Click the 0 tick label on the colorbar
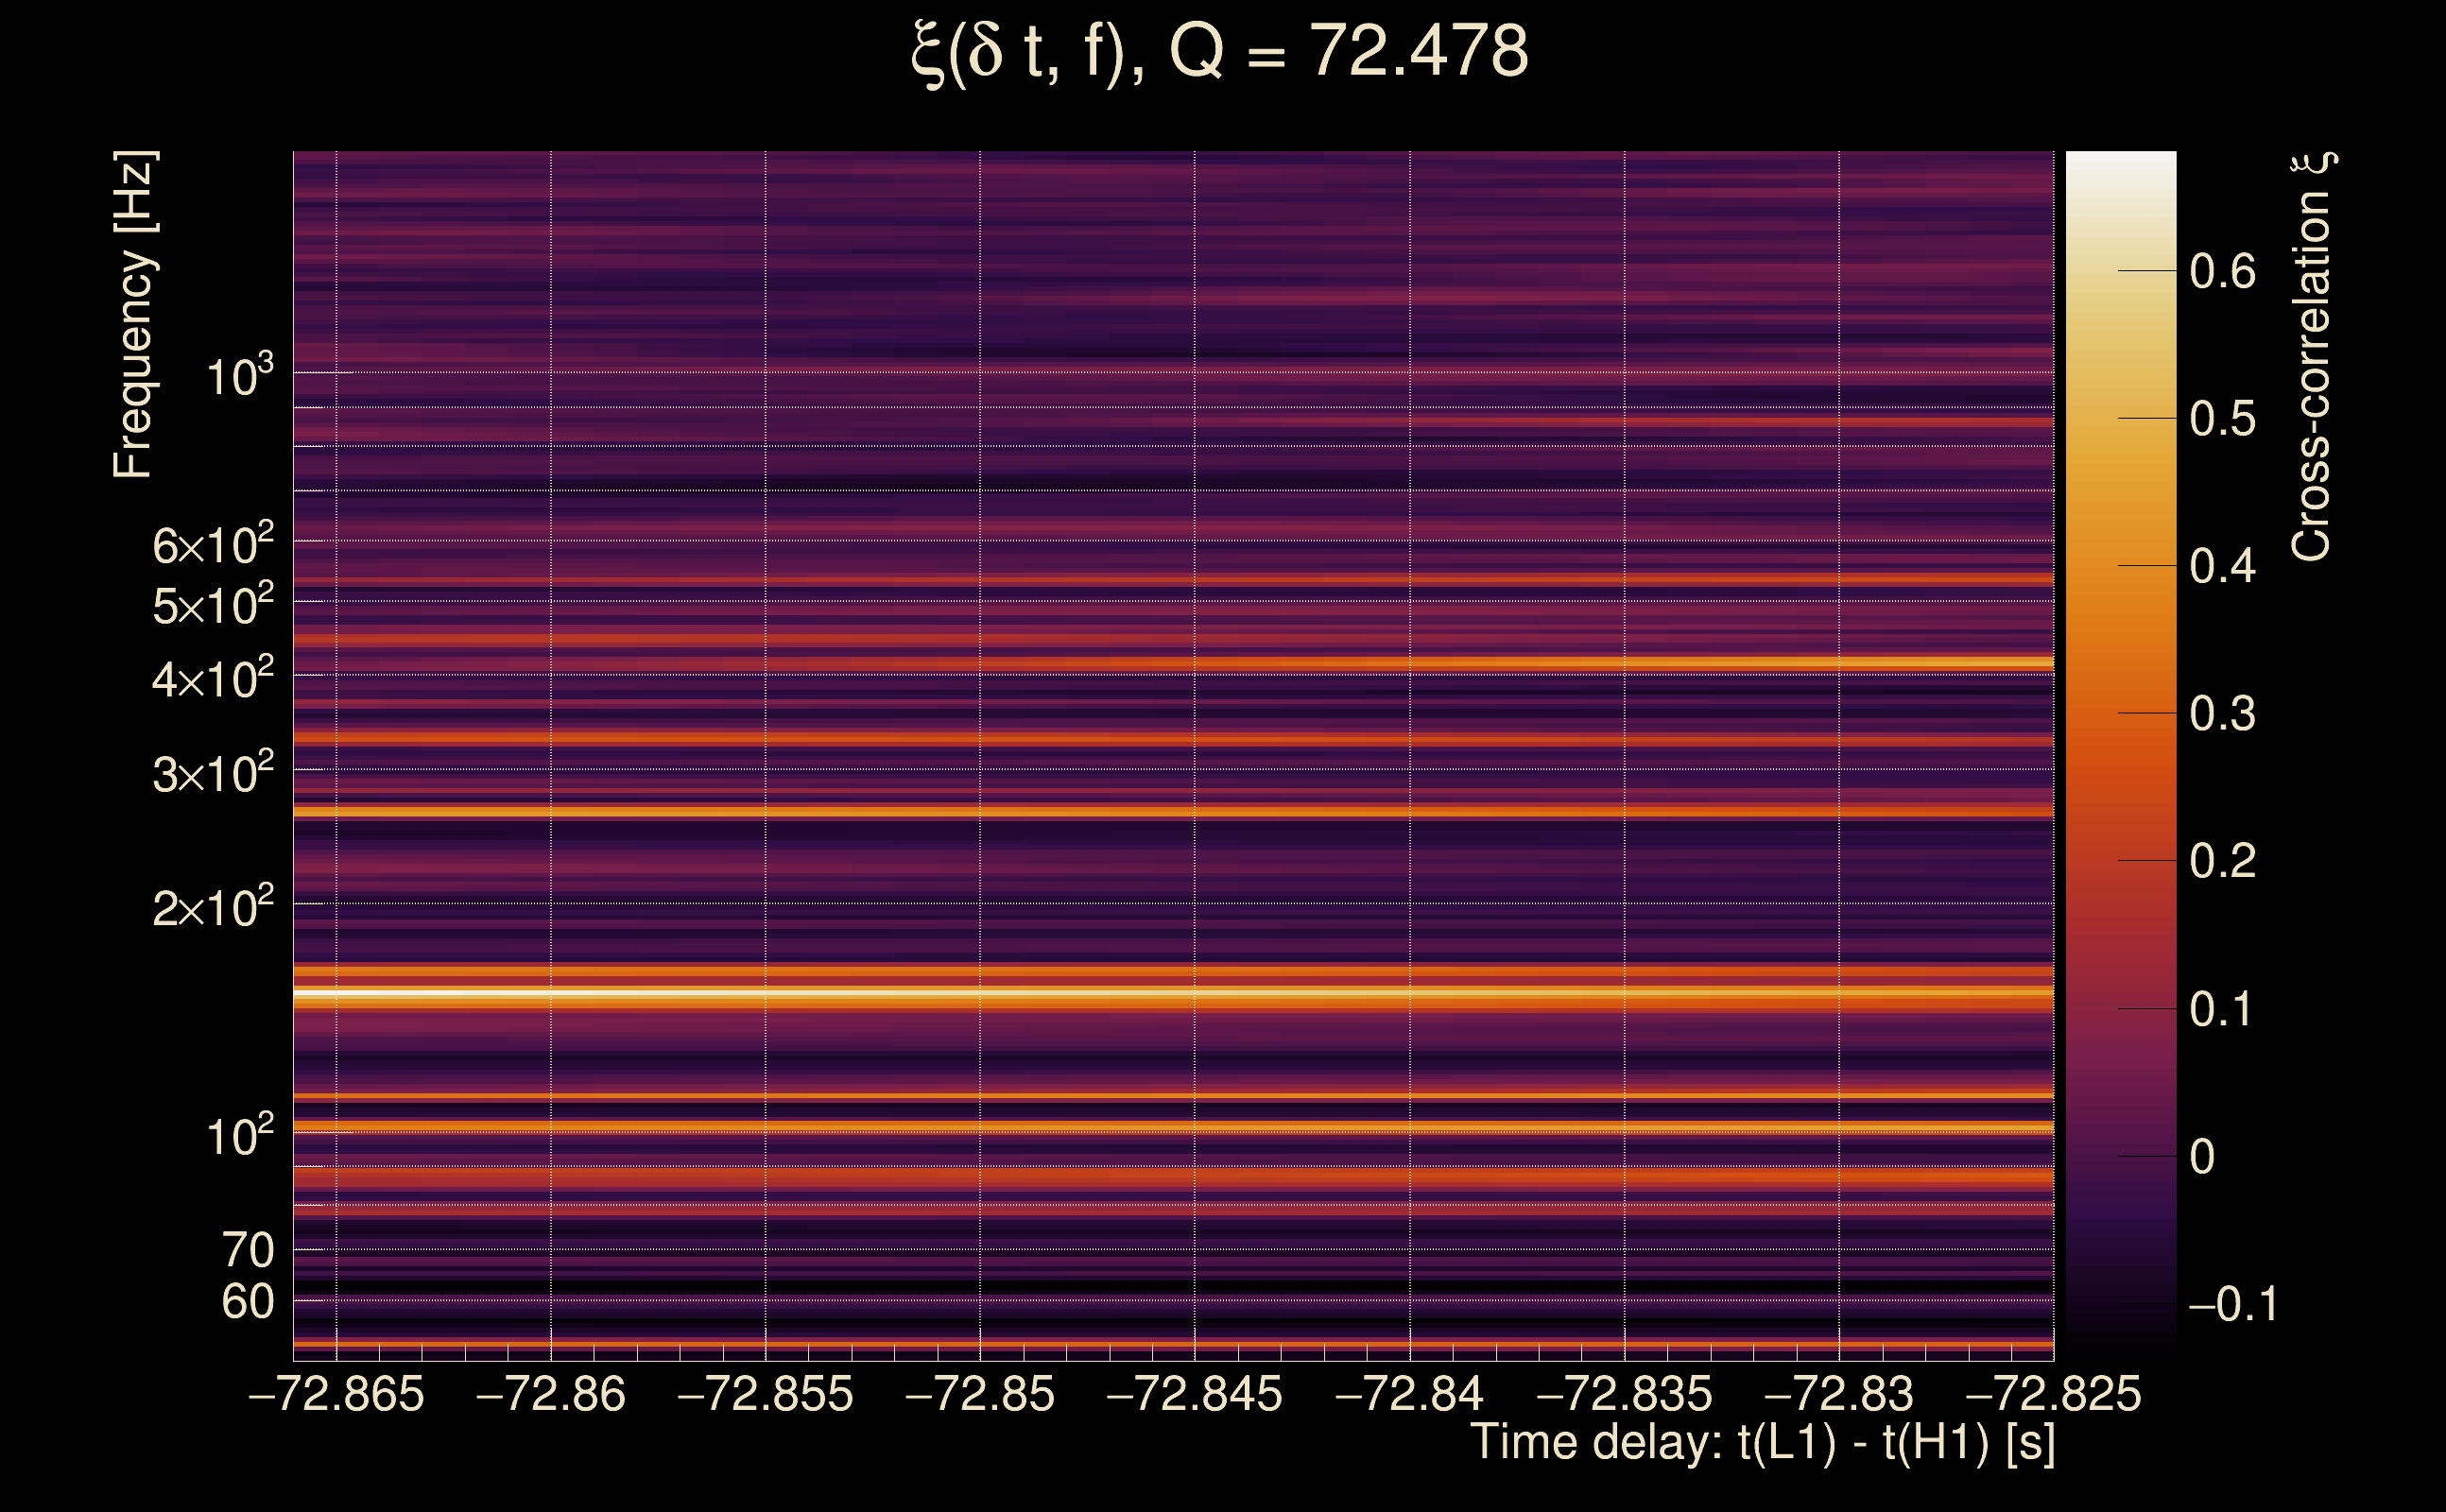2446x1512 pixels. [x=2202, y=1157]
